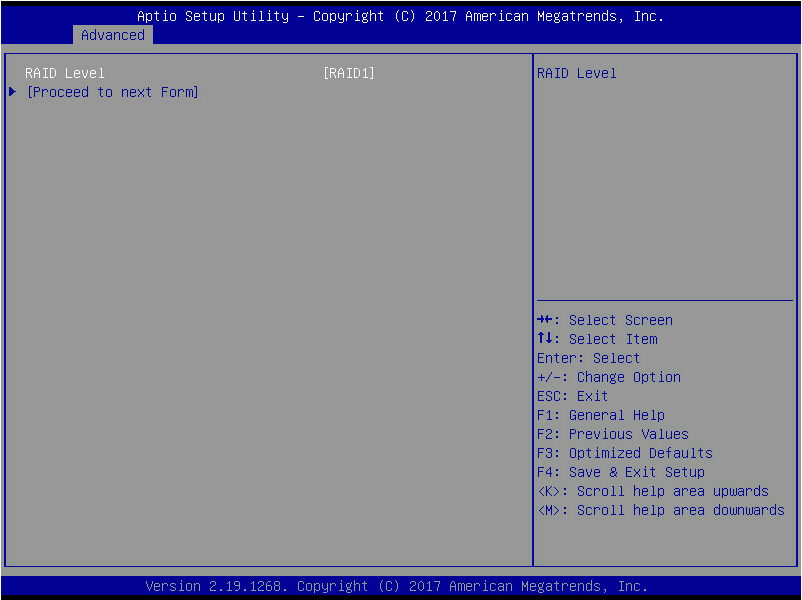Click the ESC: Exit help line

click(572, 396)
